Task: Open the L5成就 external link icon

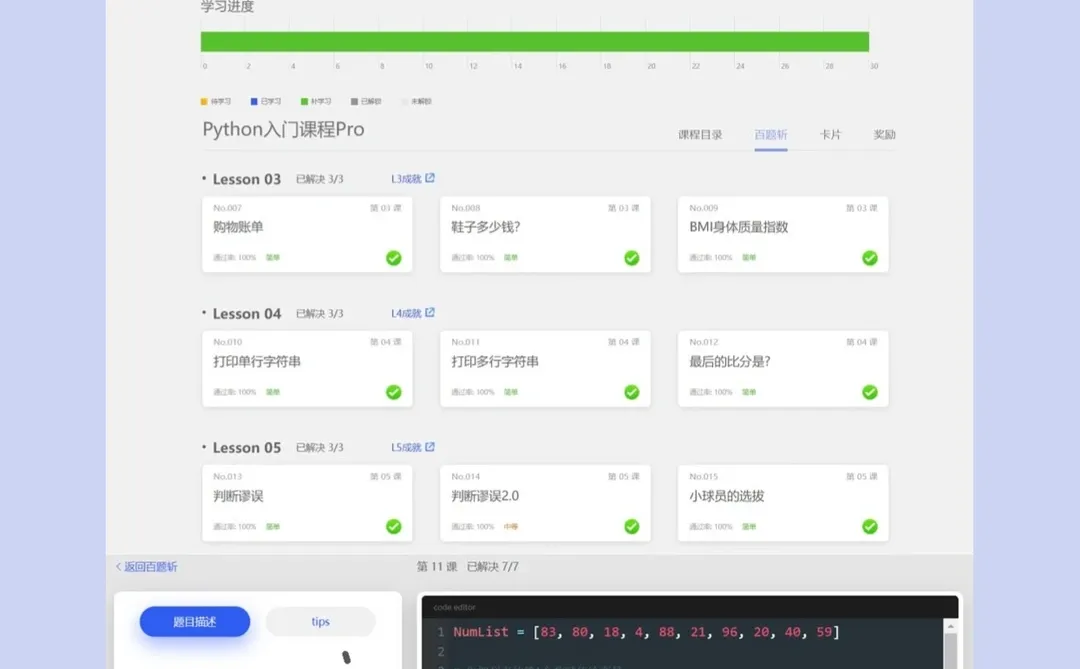Action: tap(430, 447)
